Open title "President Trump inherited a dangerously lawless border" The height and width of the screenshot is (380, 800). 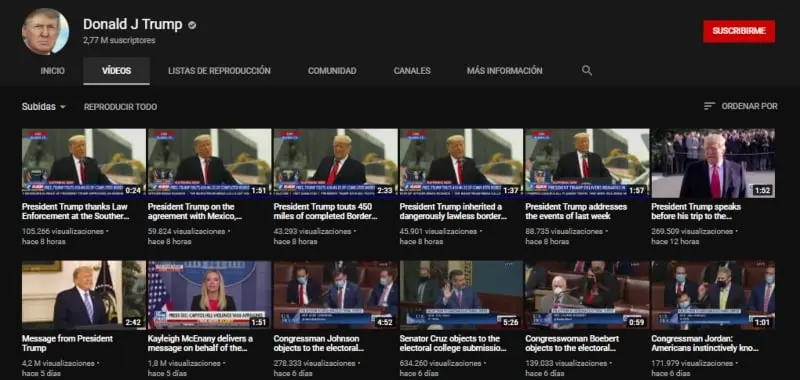point(453,211)
